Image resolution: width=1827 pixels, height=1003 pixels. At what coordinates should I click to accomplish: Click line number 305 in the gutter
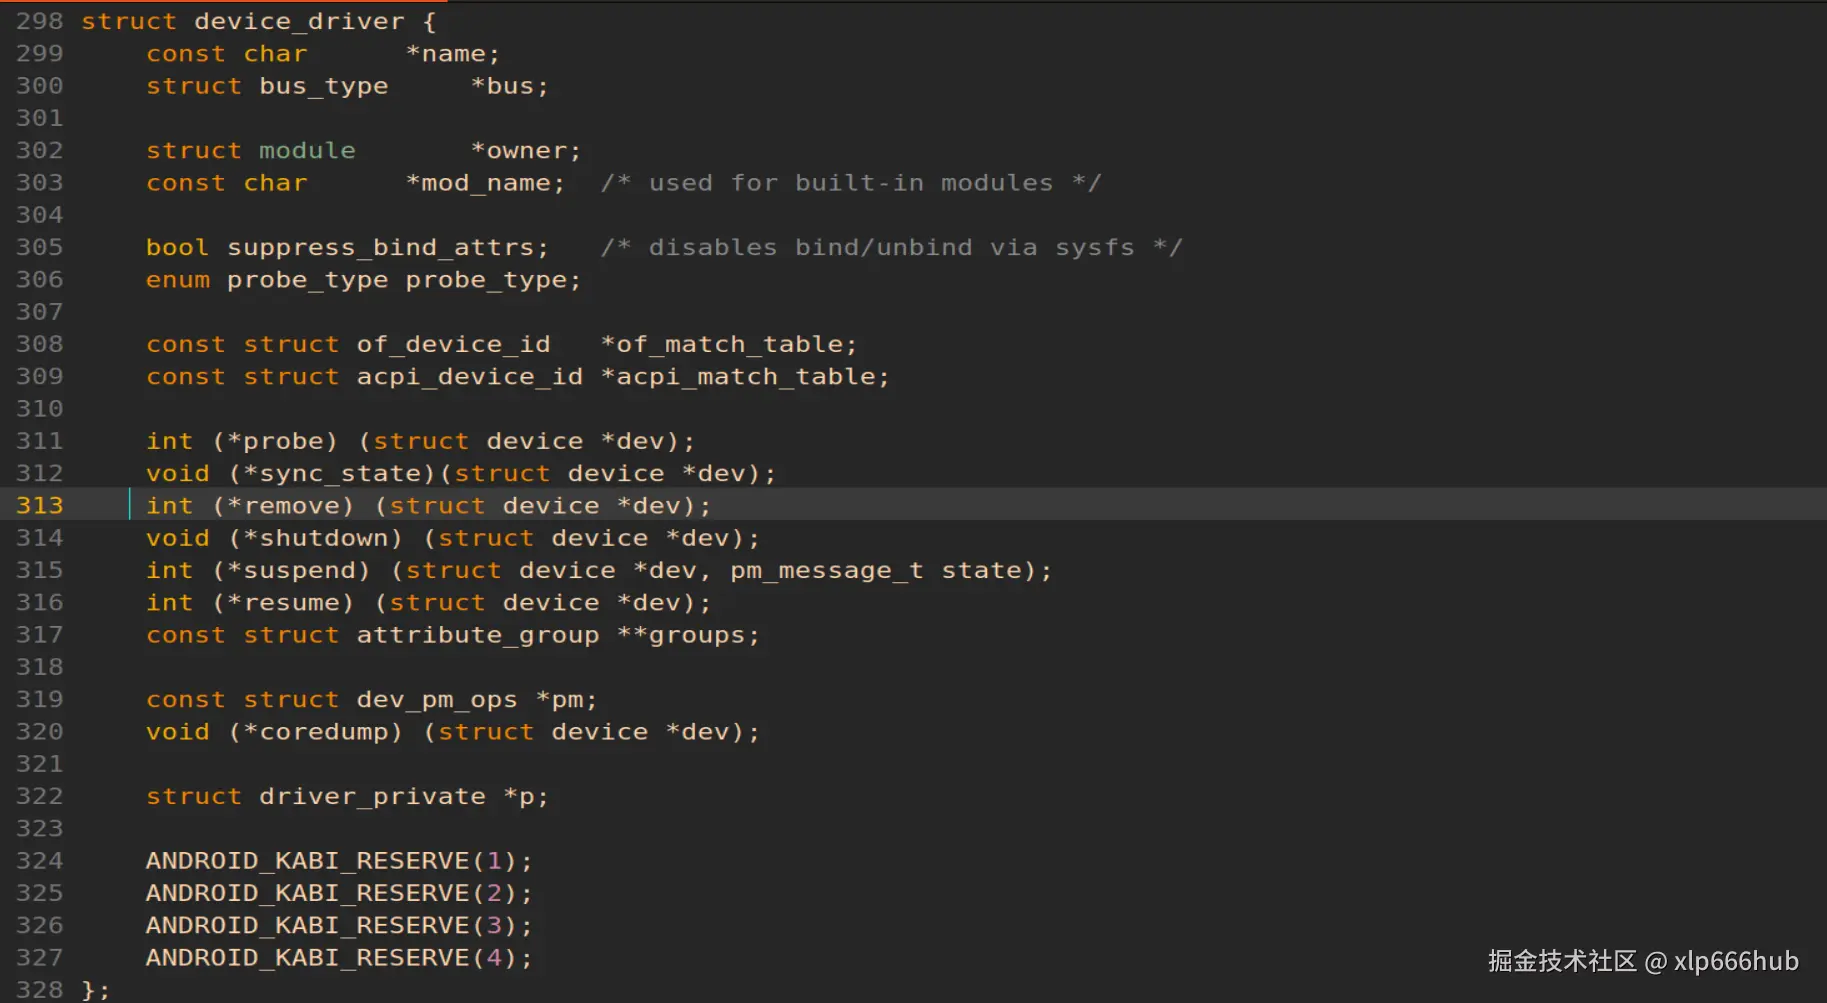click(x=40, y=247)
